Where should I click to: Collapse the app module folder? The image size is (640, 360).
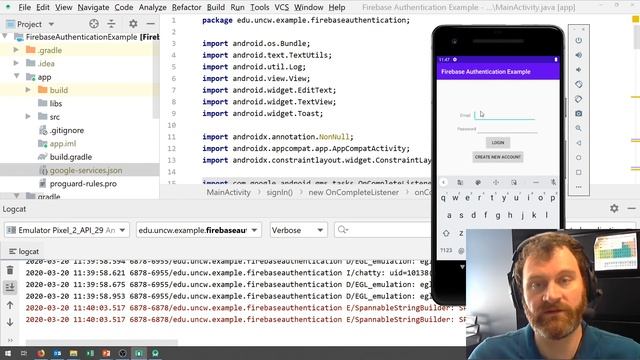click(x=17, y=76)
